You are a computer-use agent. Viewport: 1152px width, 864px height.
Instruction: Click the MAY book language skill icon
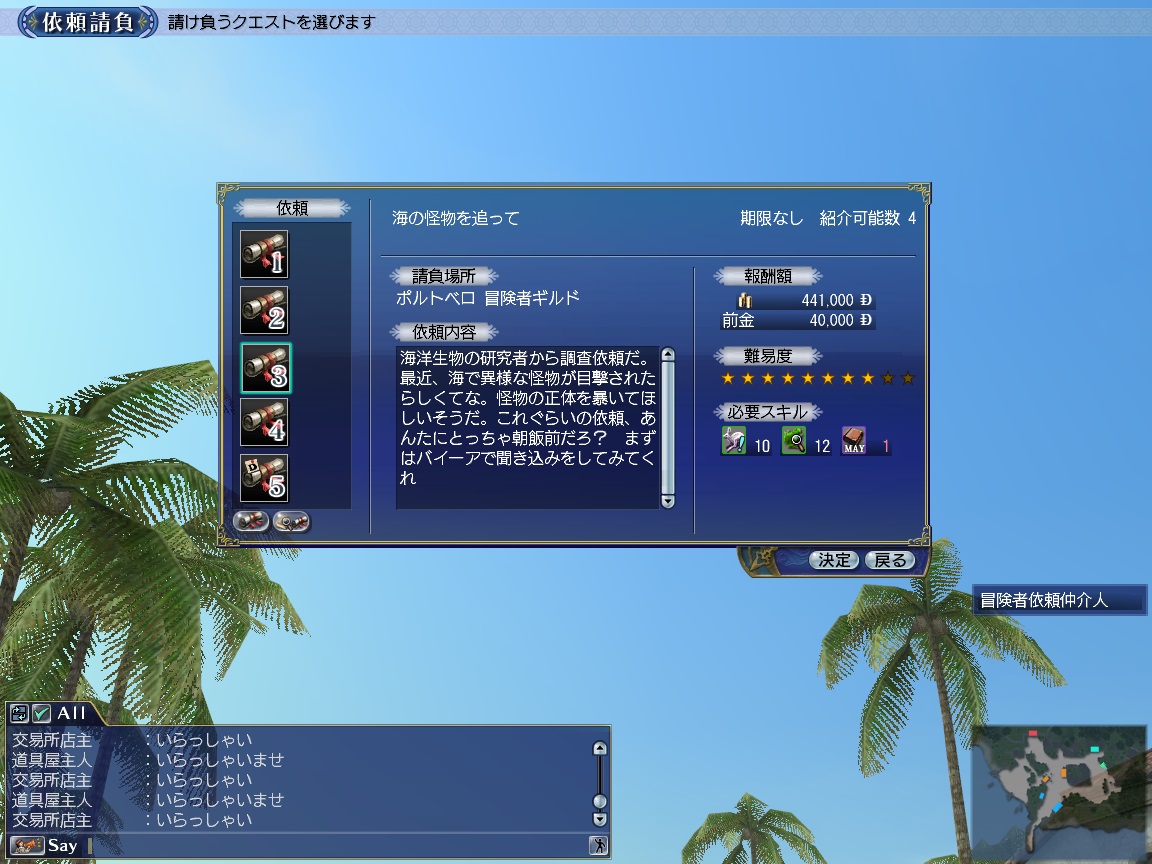(x=853, y=441)
